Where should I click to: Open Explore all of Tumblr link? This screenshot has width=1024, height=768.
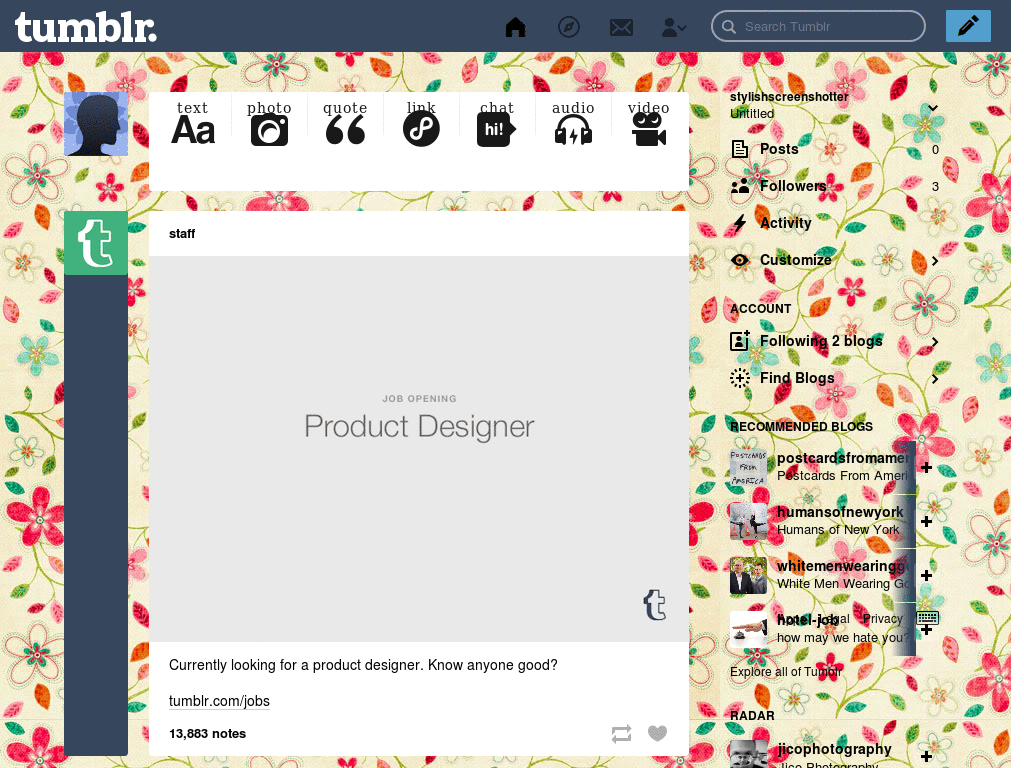[786, 671]
